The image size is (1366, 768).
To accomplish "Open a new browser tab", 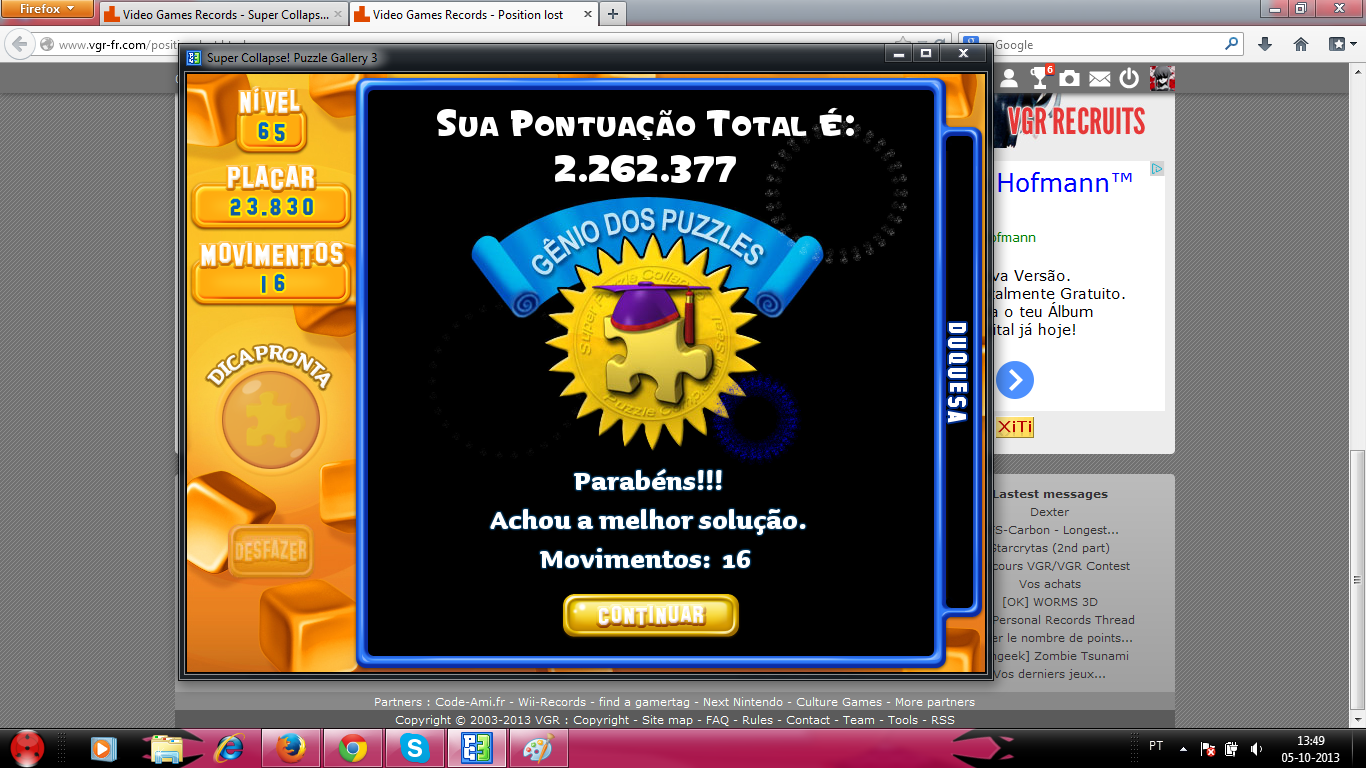I will pyautogui.click(x=612, y=14).
